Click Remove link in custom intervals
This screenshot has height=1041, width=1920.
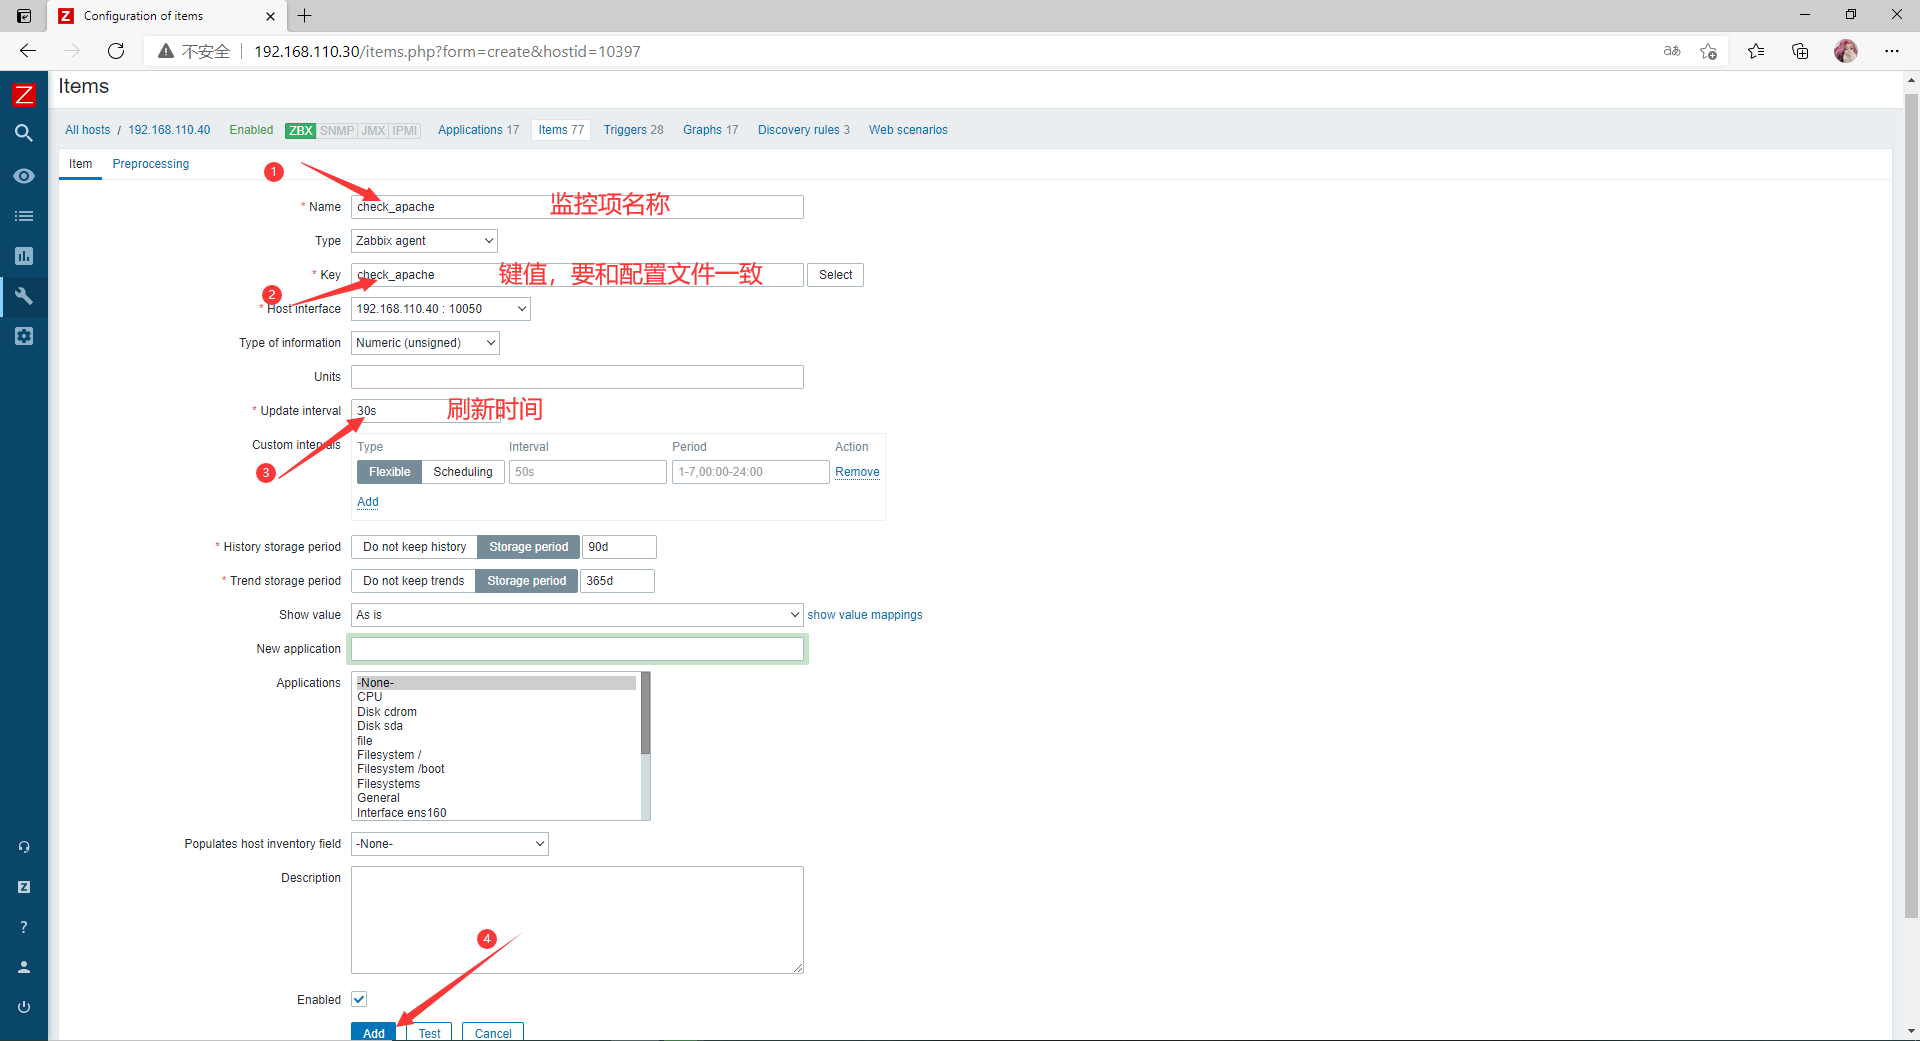[x=857, y=472]
